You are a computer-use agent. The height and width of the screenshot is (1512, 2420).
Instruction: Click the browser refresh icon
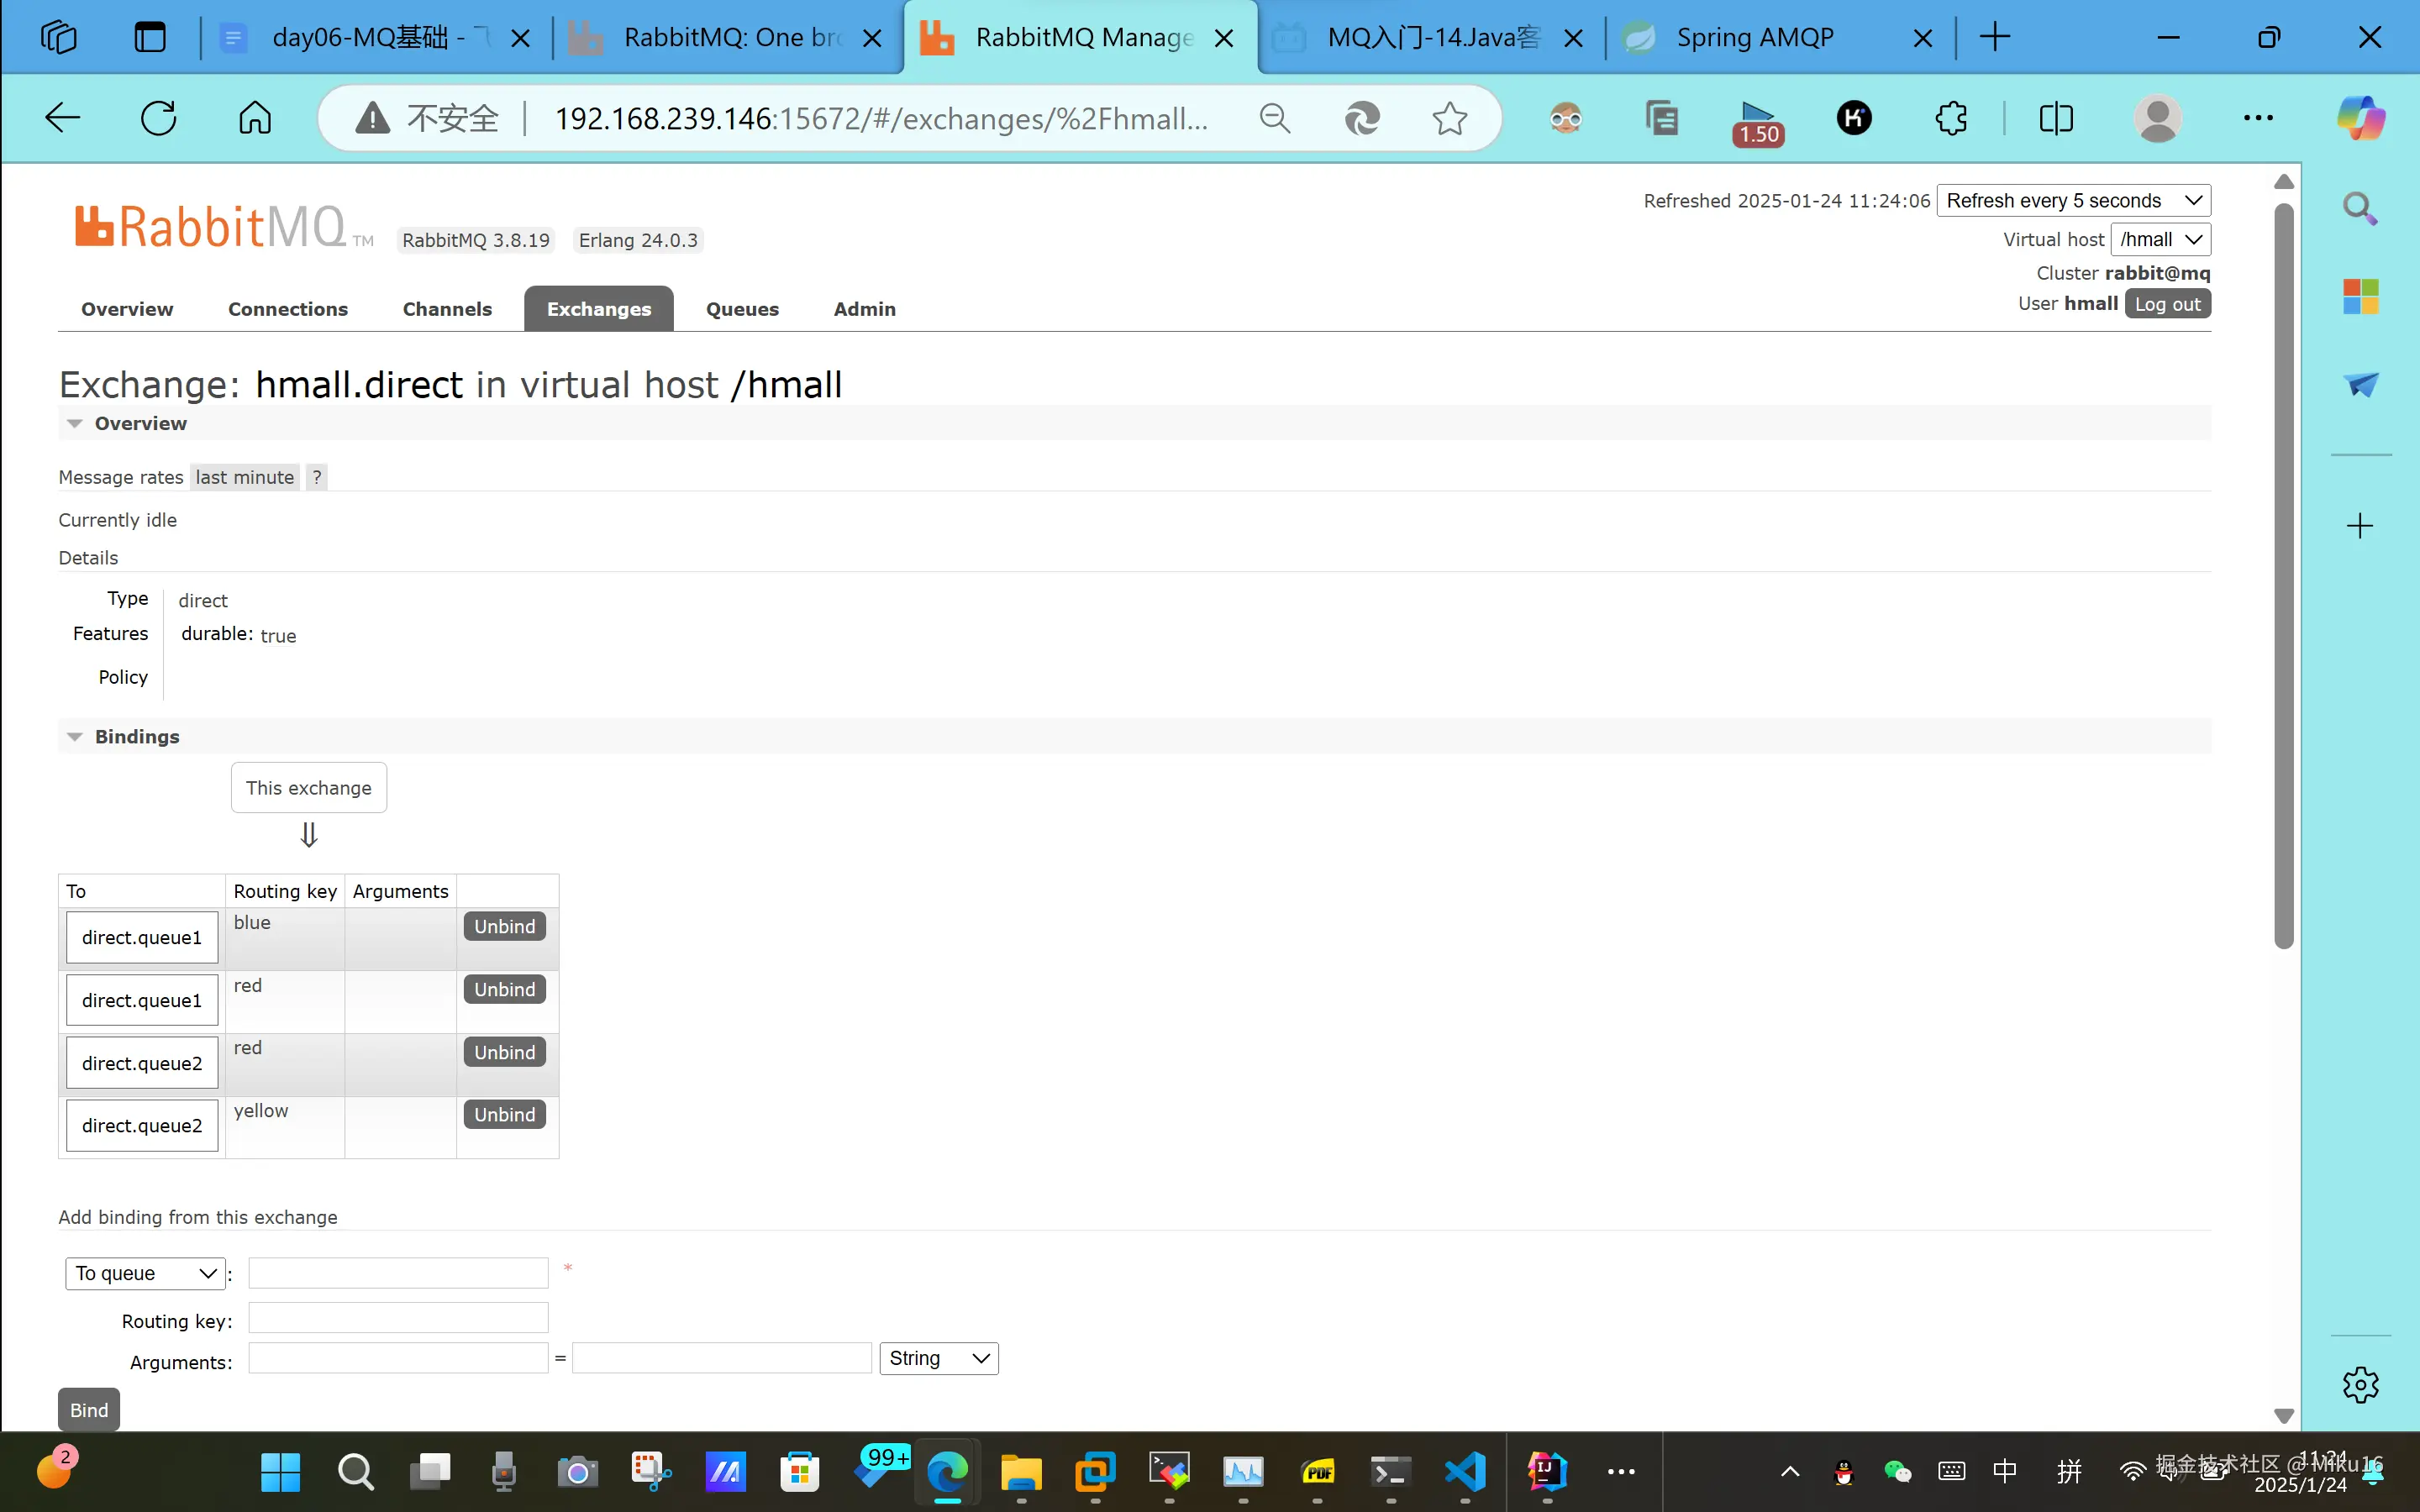[158, 118]
